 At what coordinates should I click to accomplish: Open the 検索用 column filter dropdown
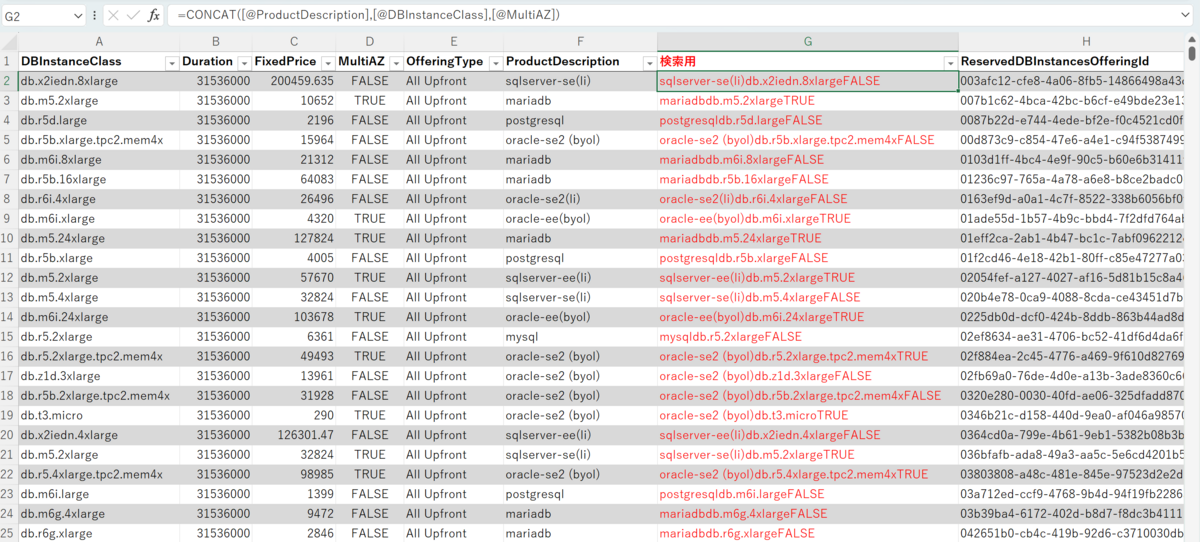pos(950,62)
